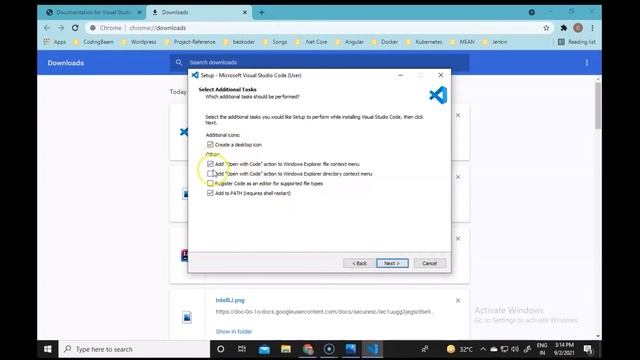The width and height of the screenshot is (640, 360).
Task: Open Photos app on taskbar
Action: tap(351, 349)
